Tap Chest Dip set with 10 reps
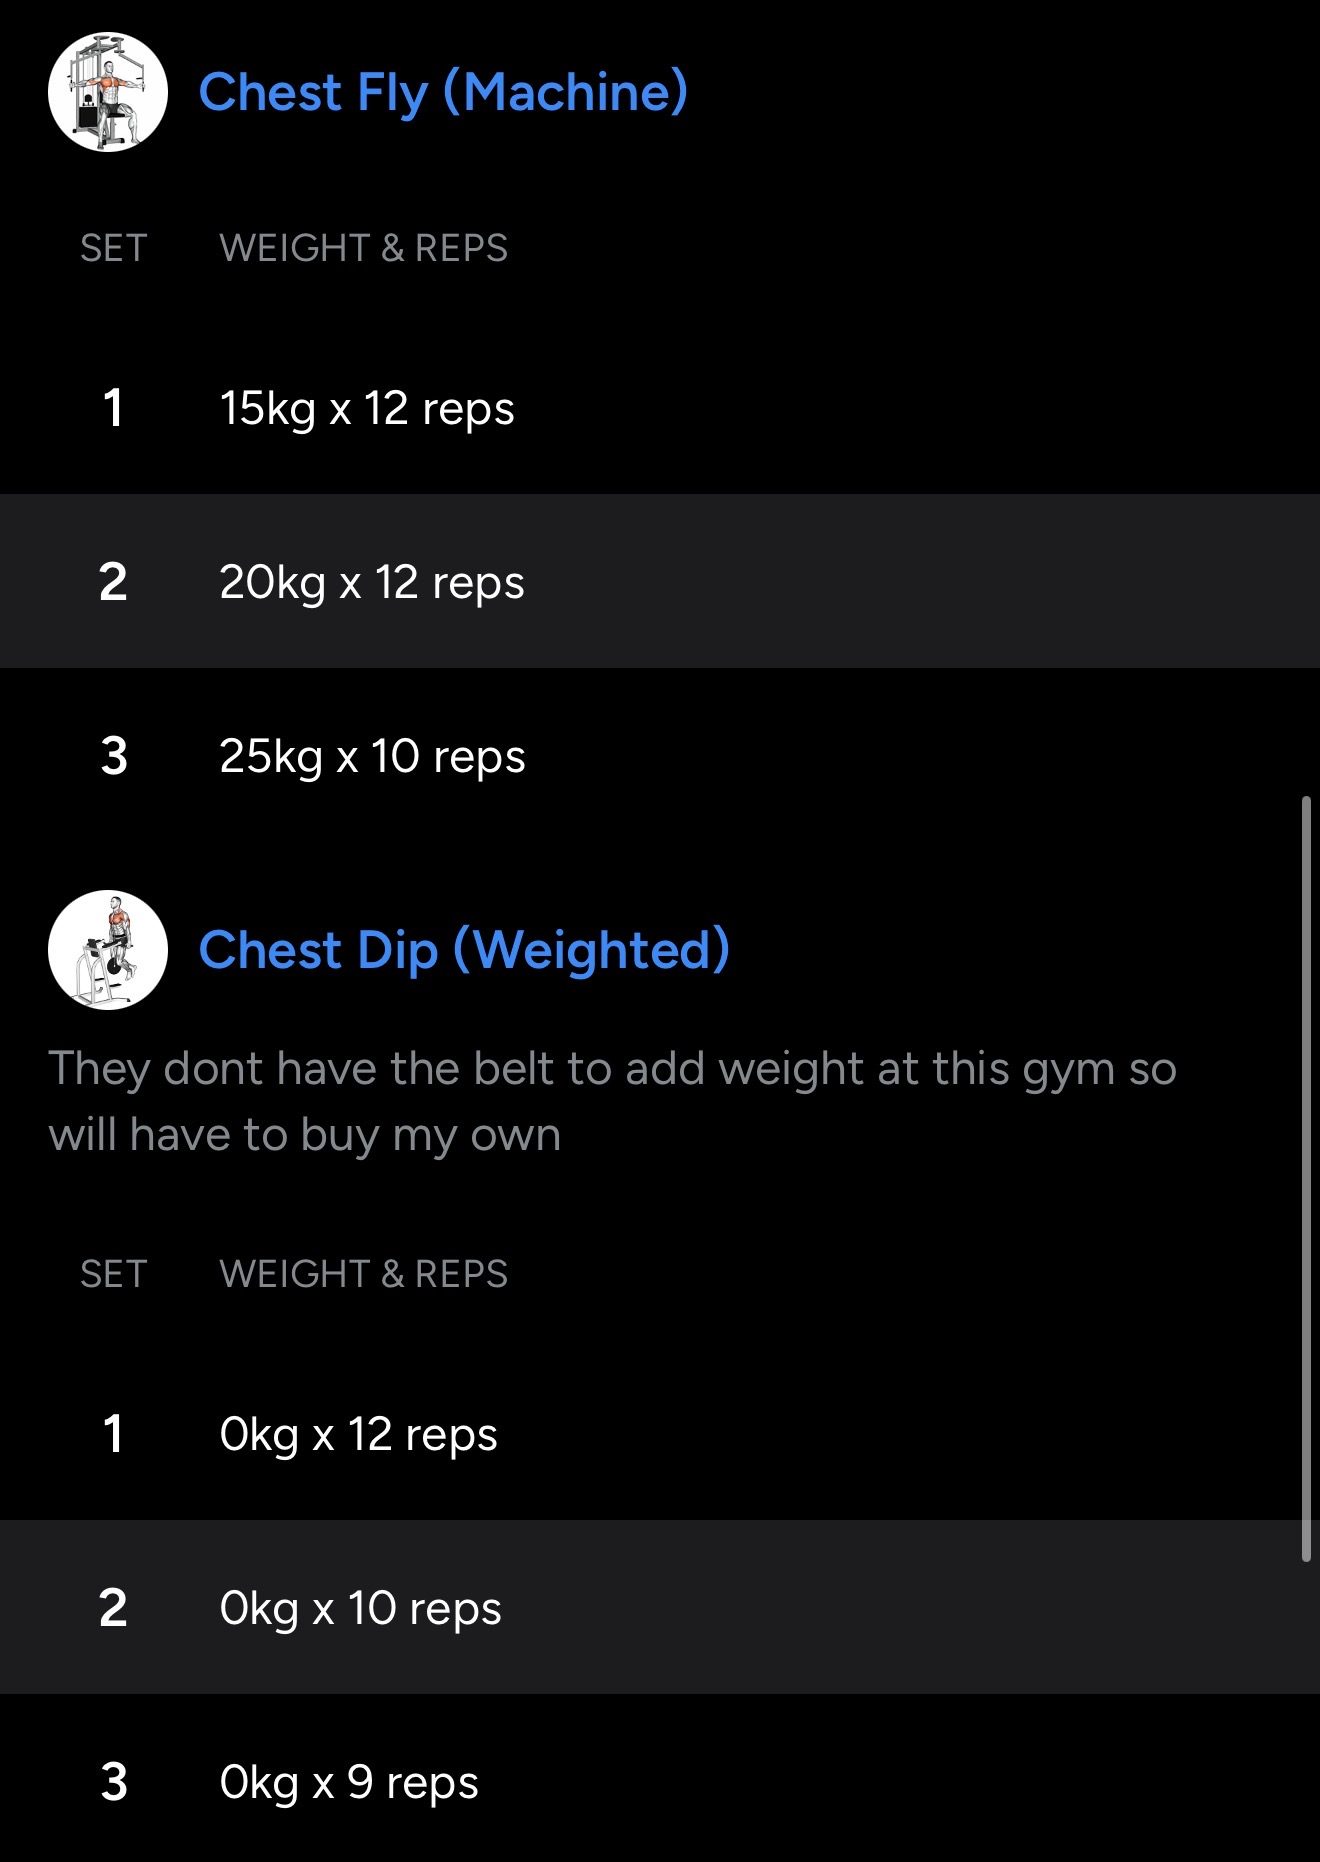This screenshot has height=1862, width=1320. [x=360, y=1608]
